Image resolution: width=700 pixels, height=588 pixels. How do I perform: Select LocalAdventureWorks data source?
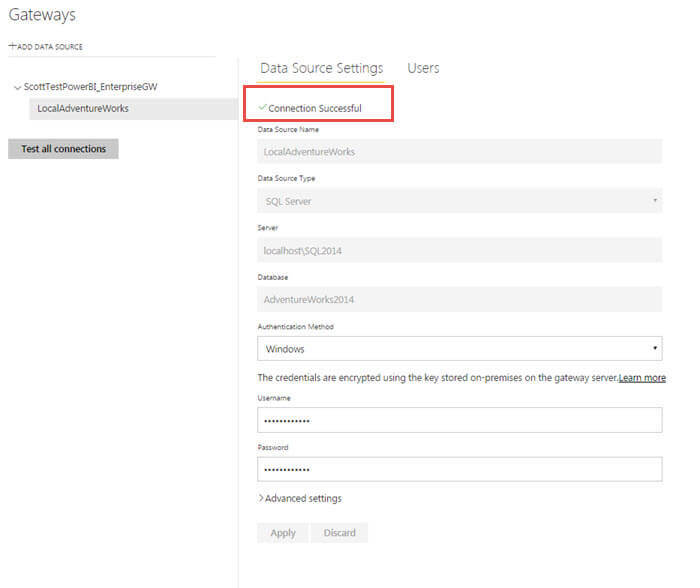click(x=90, y=109)
